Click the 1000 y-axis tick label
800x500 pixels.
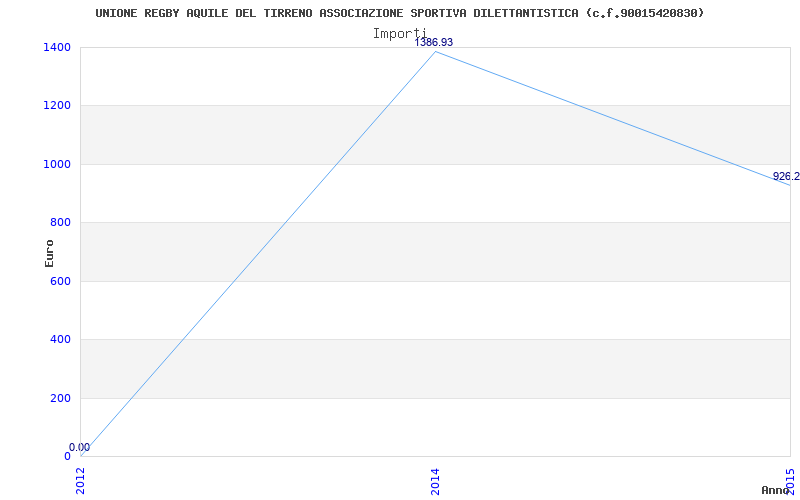[x=58, y=164]
